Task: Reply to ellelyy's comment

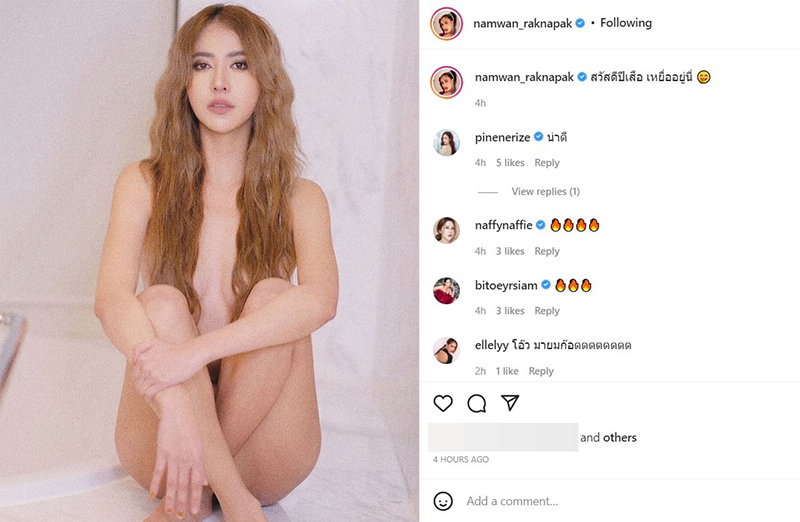Action: pos(541,371)
